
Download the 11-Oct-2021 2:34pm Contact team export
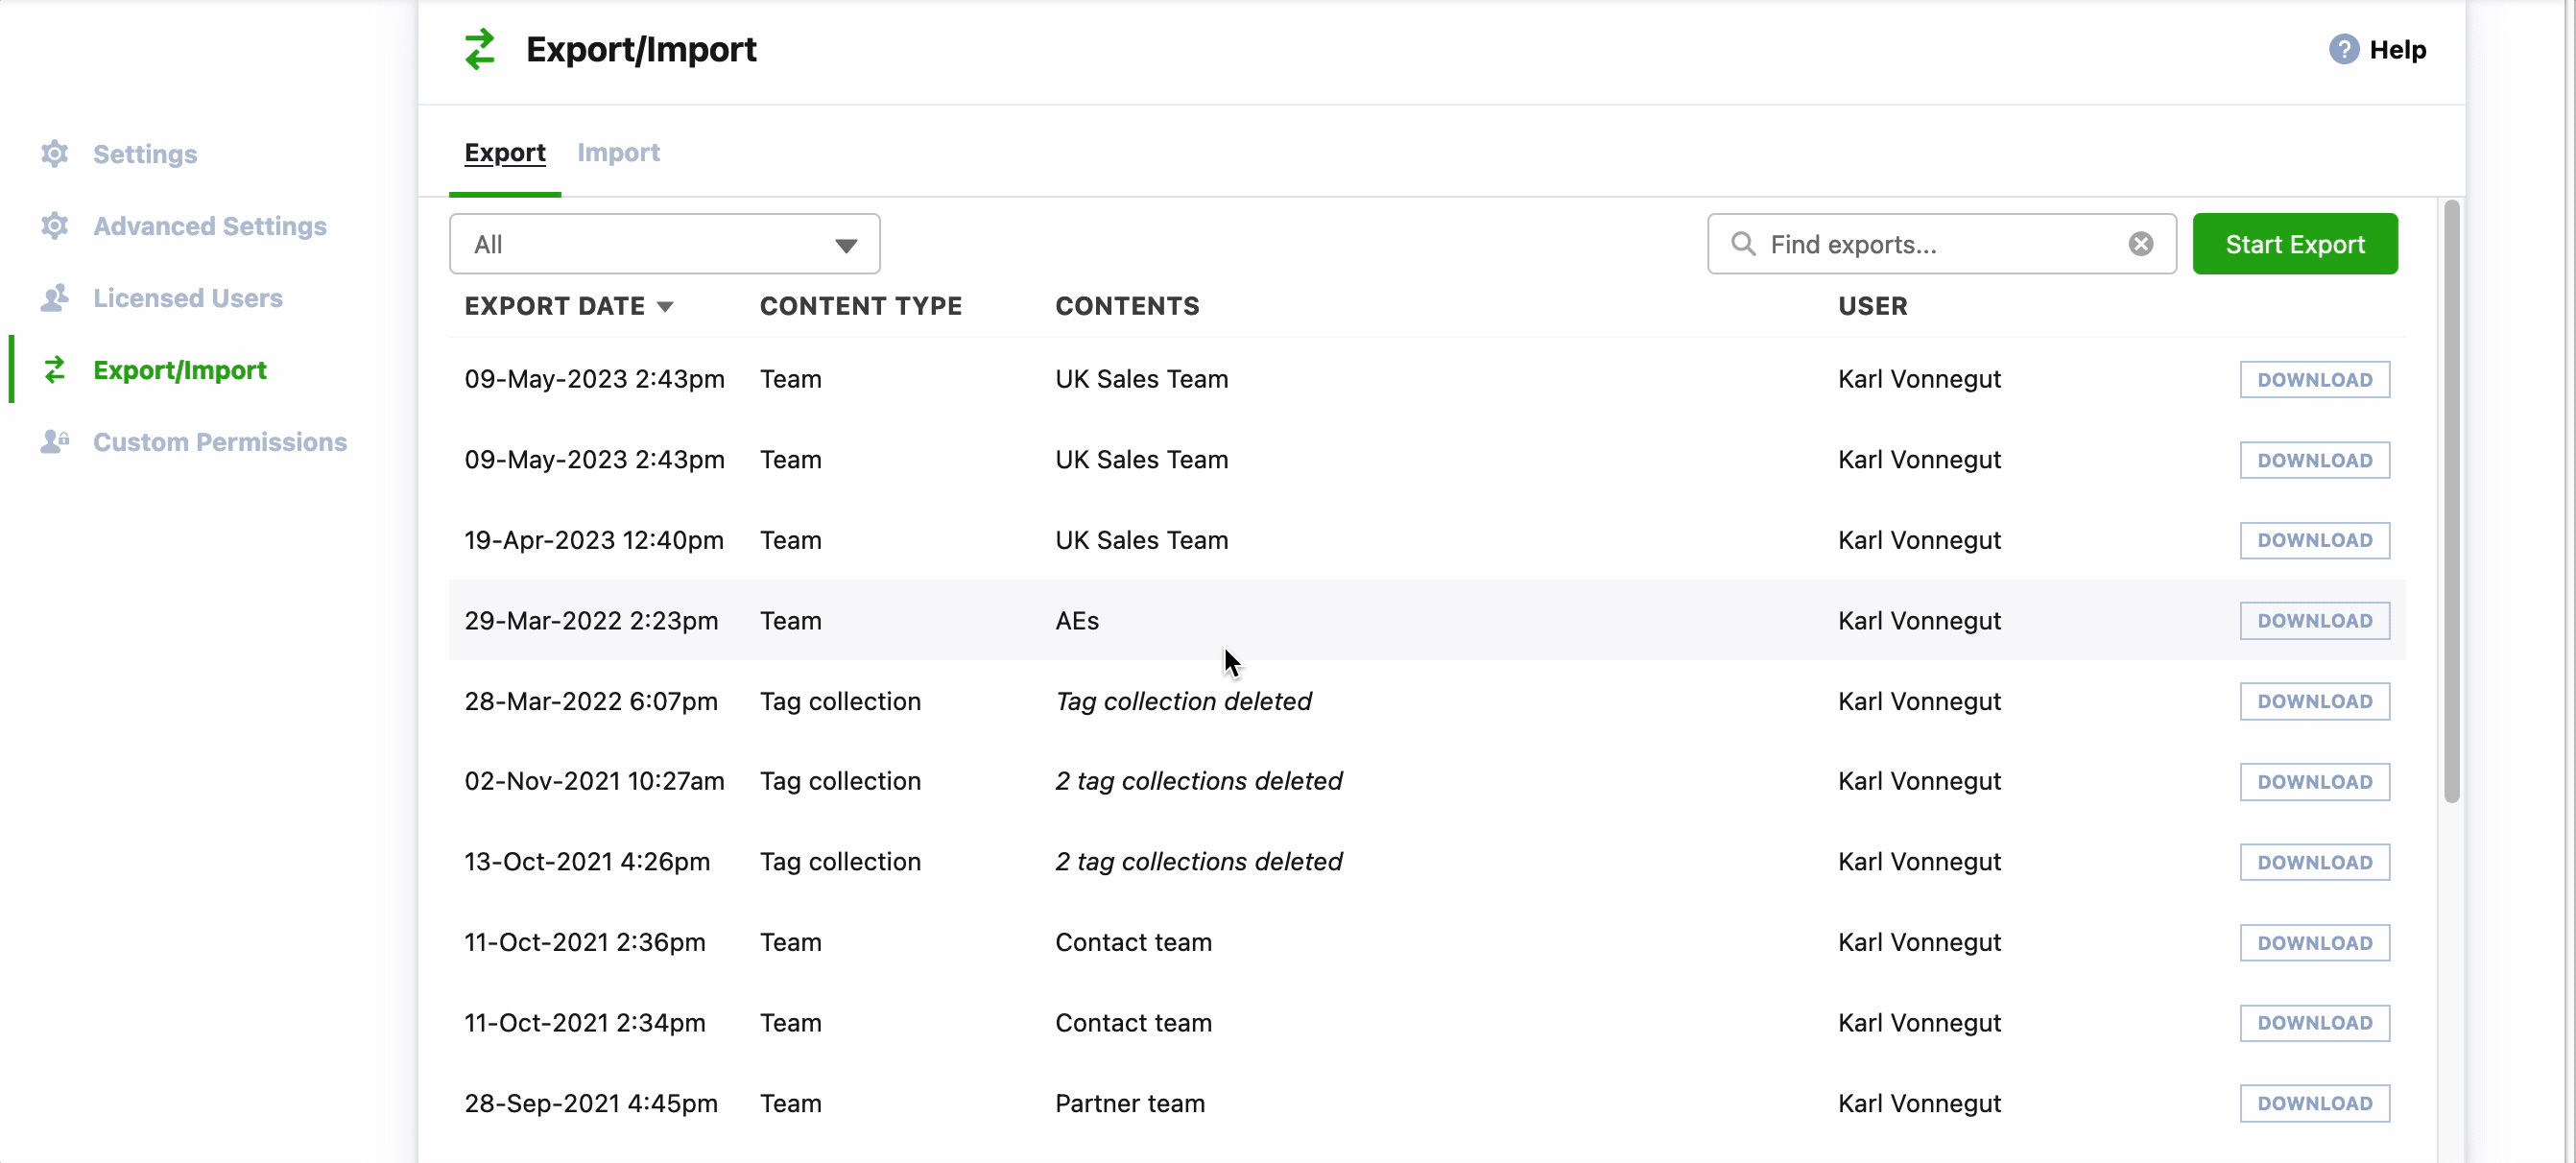click(2314, 1023)
